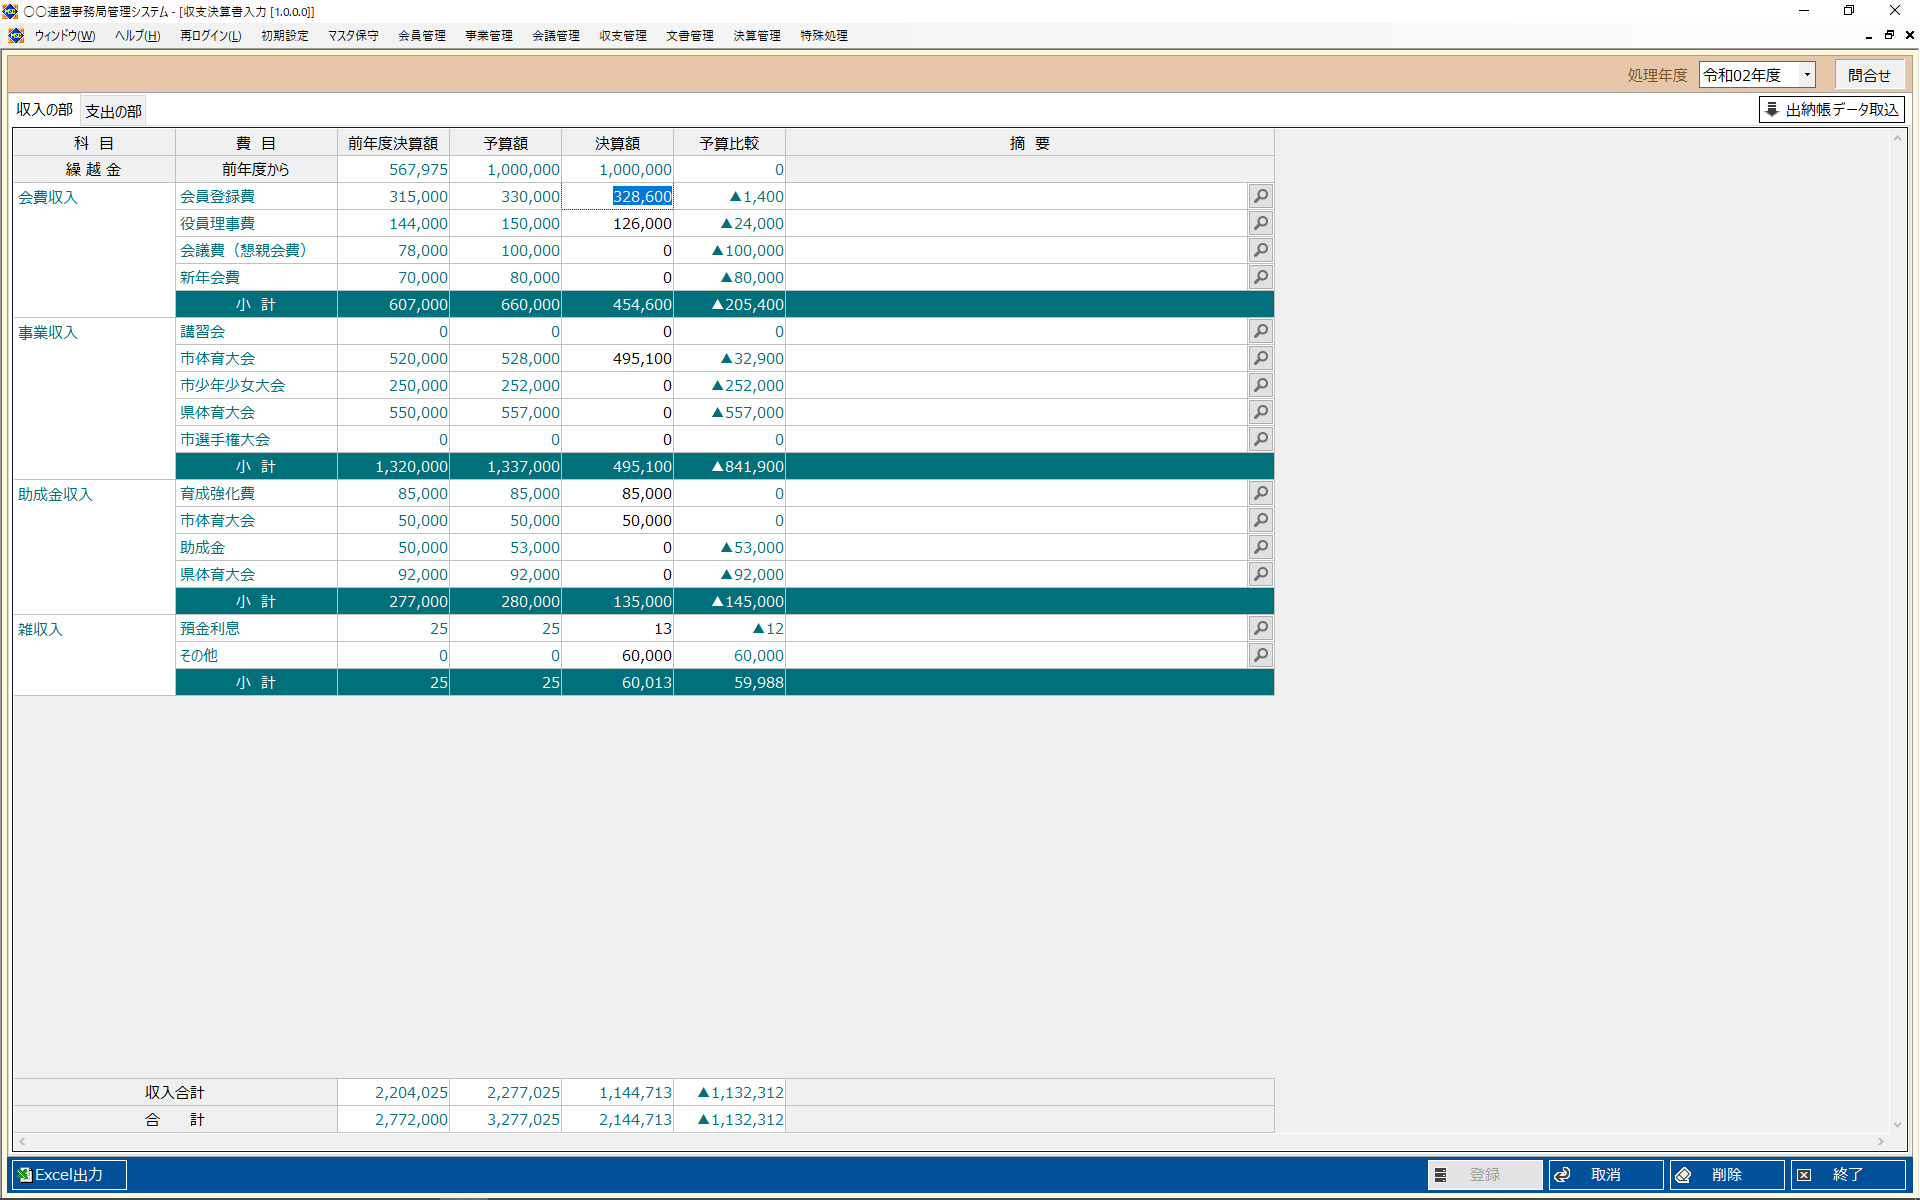Image resolution: width=1920 pixels, height=1200 pixels.
Task: Switch to 支出の部 tab
Action: point(113,111)
